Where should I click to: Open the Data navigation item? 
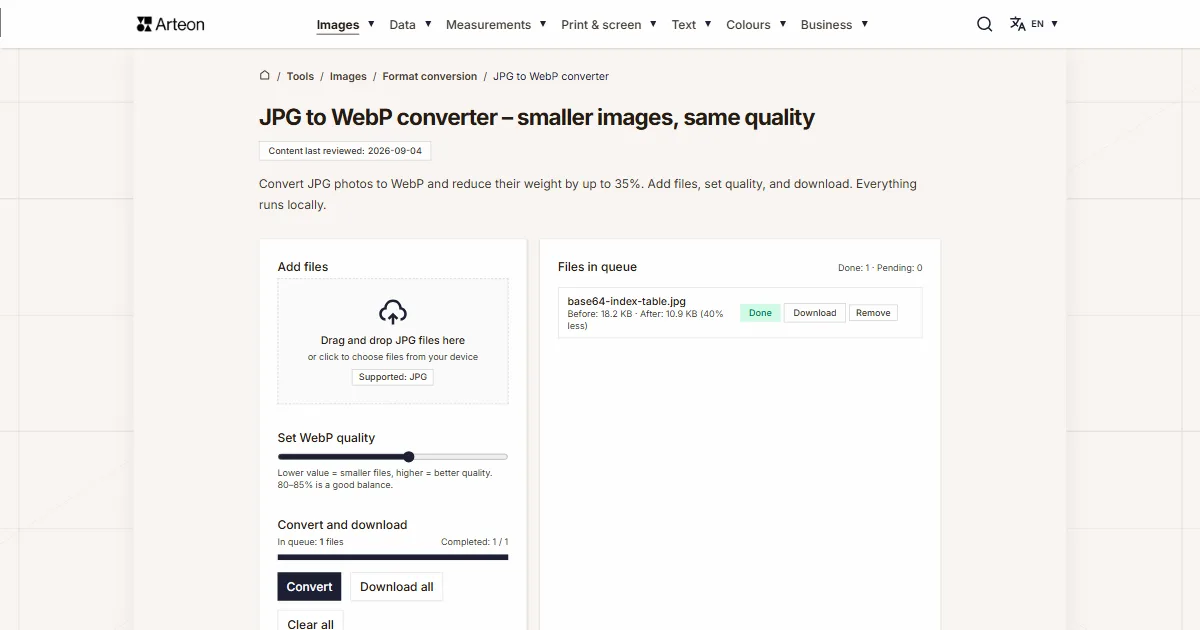tap(403, 25)
